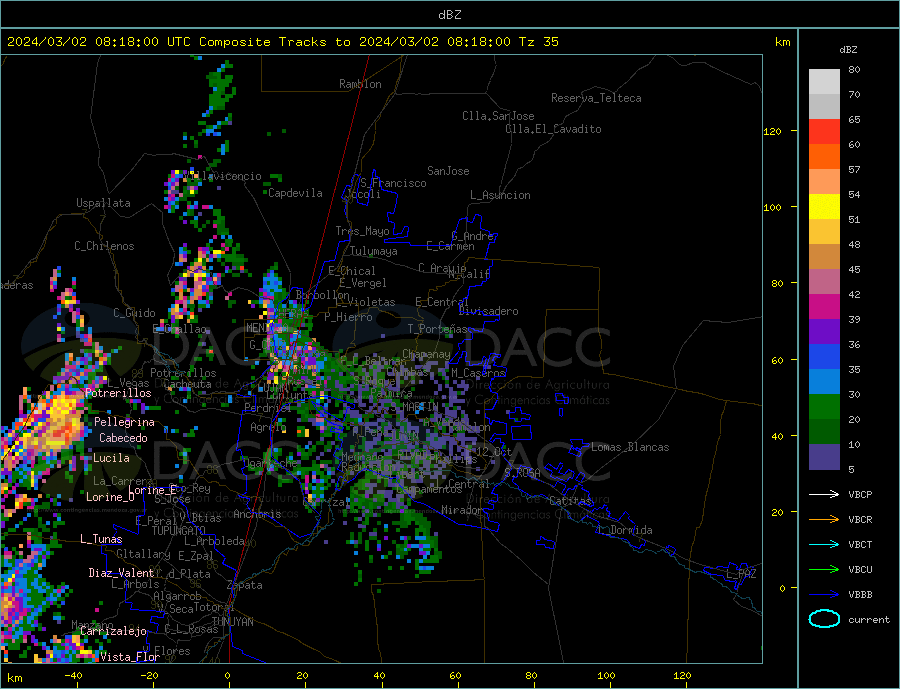The height and width of the screenshot is (689, 900).
Task: Pick the magenta swatch in the dBZ scale
Action: 824,307
